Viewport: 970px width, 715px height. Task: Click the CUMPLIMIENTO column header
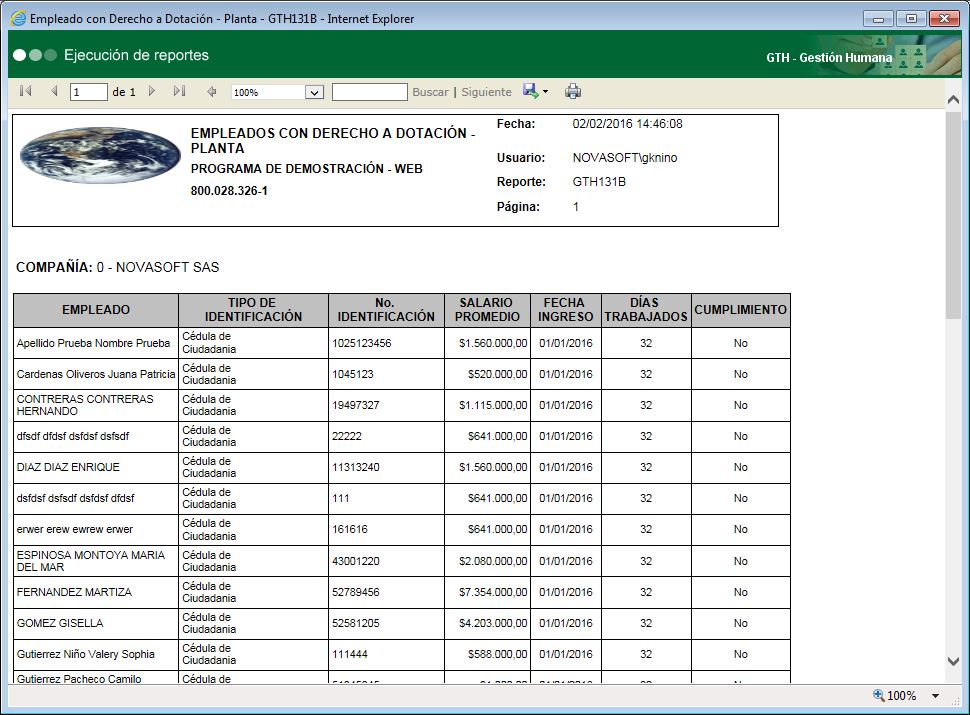point(740,310)
